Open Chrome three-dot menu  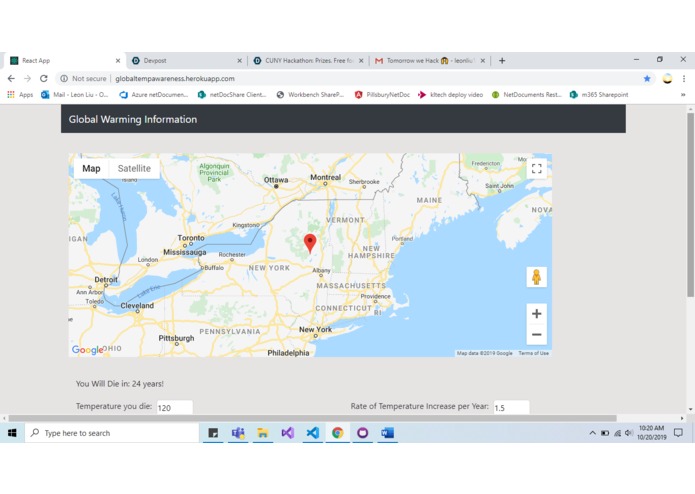tap(684, 78)
